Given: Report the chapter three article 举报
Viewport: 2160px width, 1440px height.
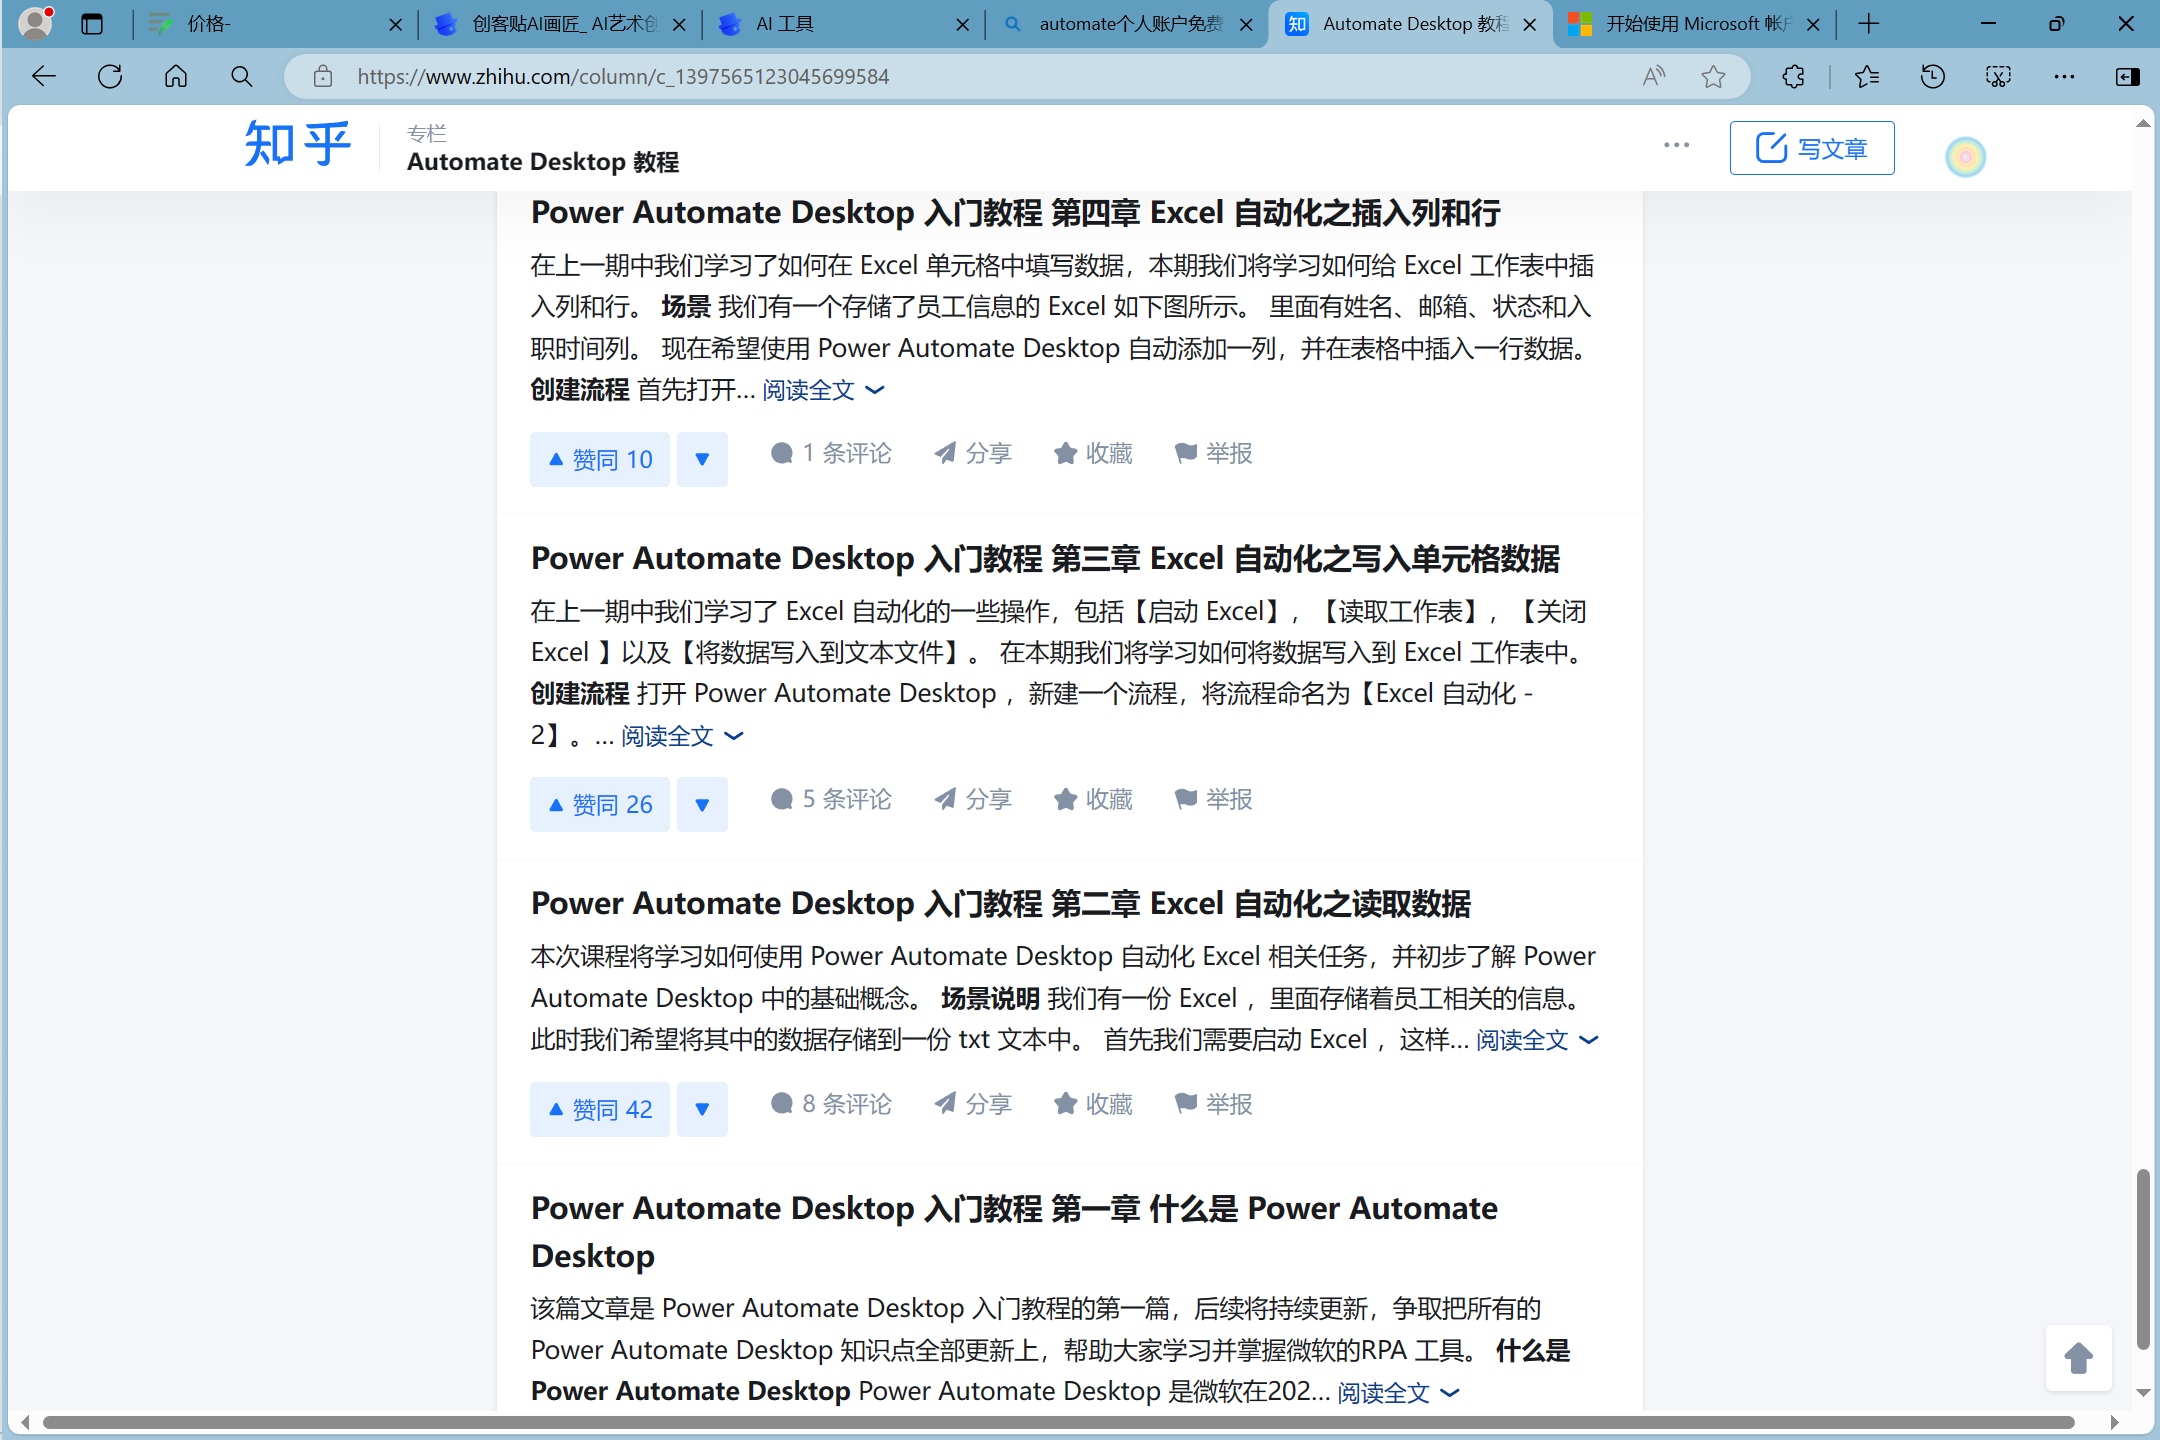Looking at the screenshot, I should tap(1213, 799).
